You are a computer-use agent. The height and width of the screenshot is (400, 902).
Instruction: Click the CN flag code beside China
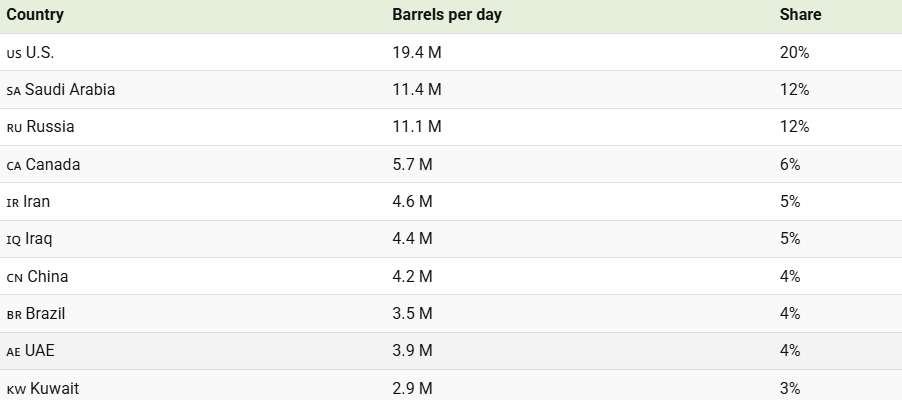point(14,277)
